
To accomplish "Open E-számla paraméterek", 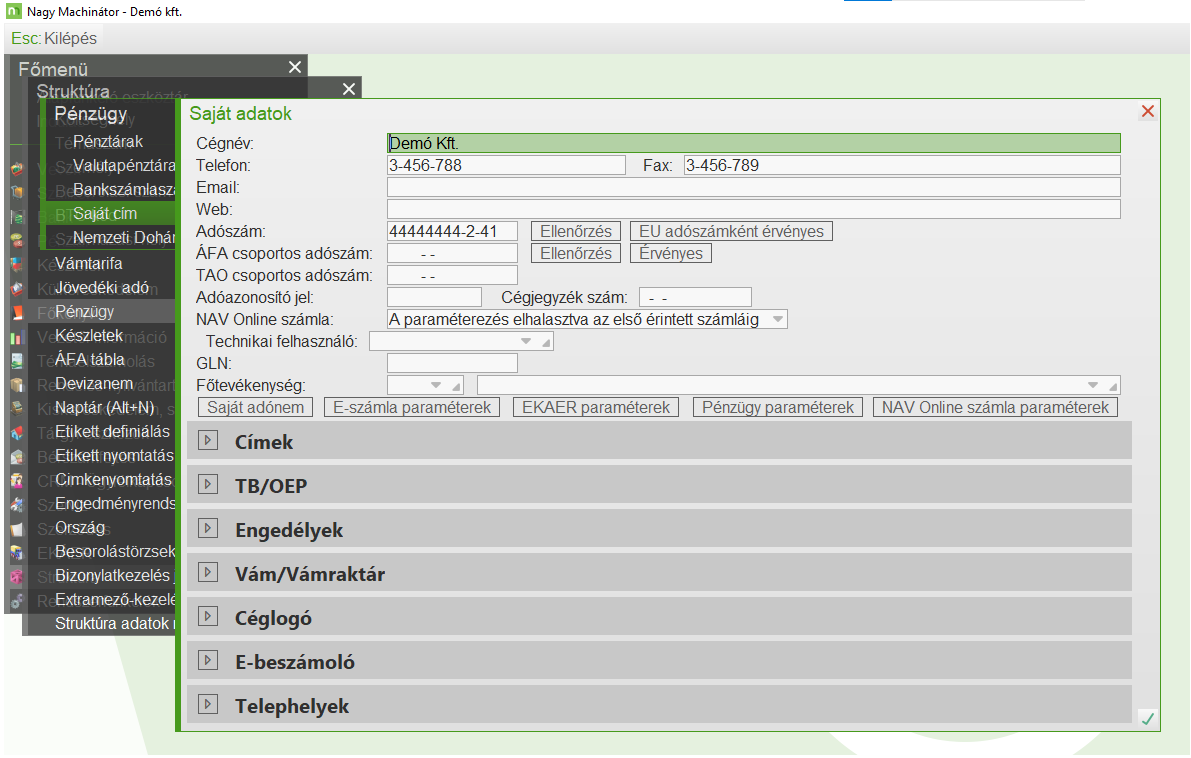I will (412, 408).
